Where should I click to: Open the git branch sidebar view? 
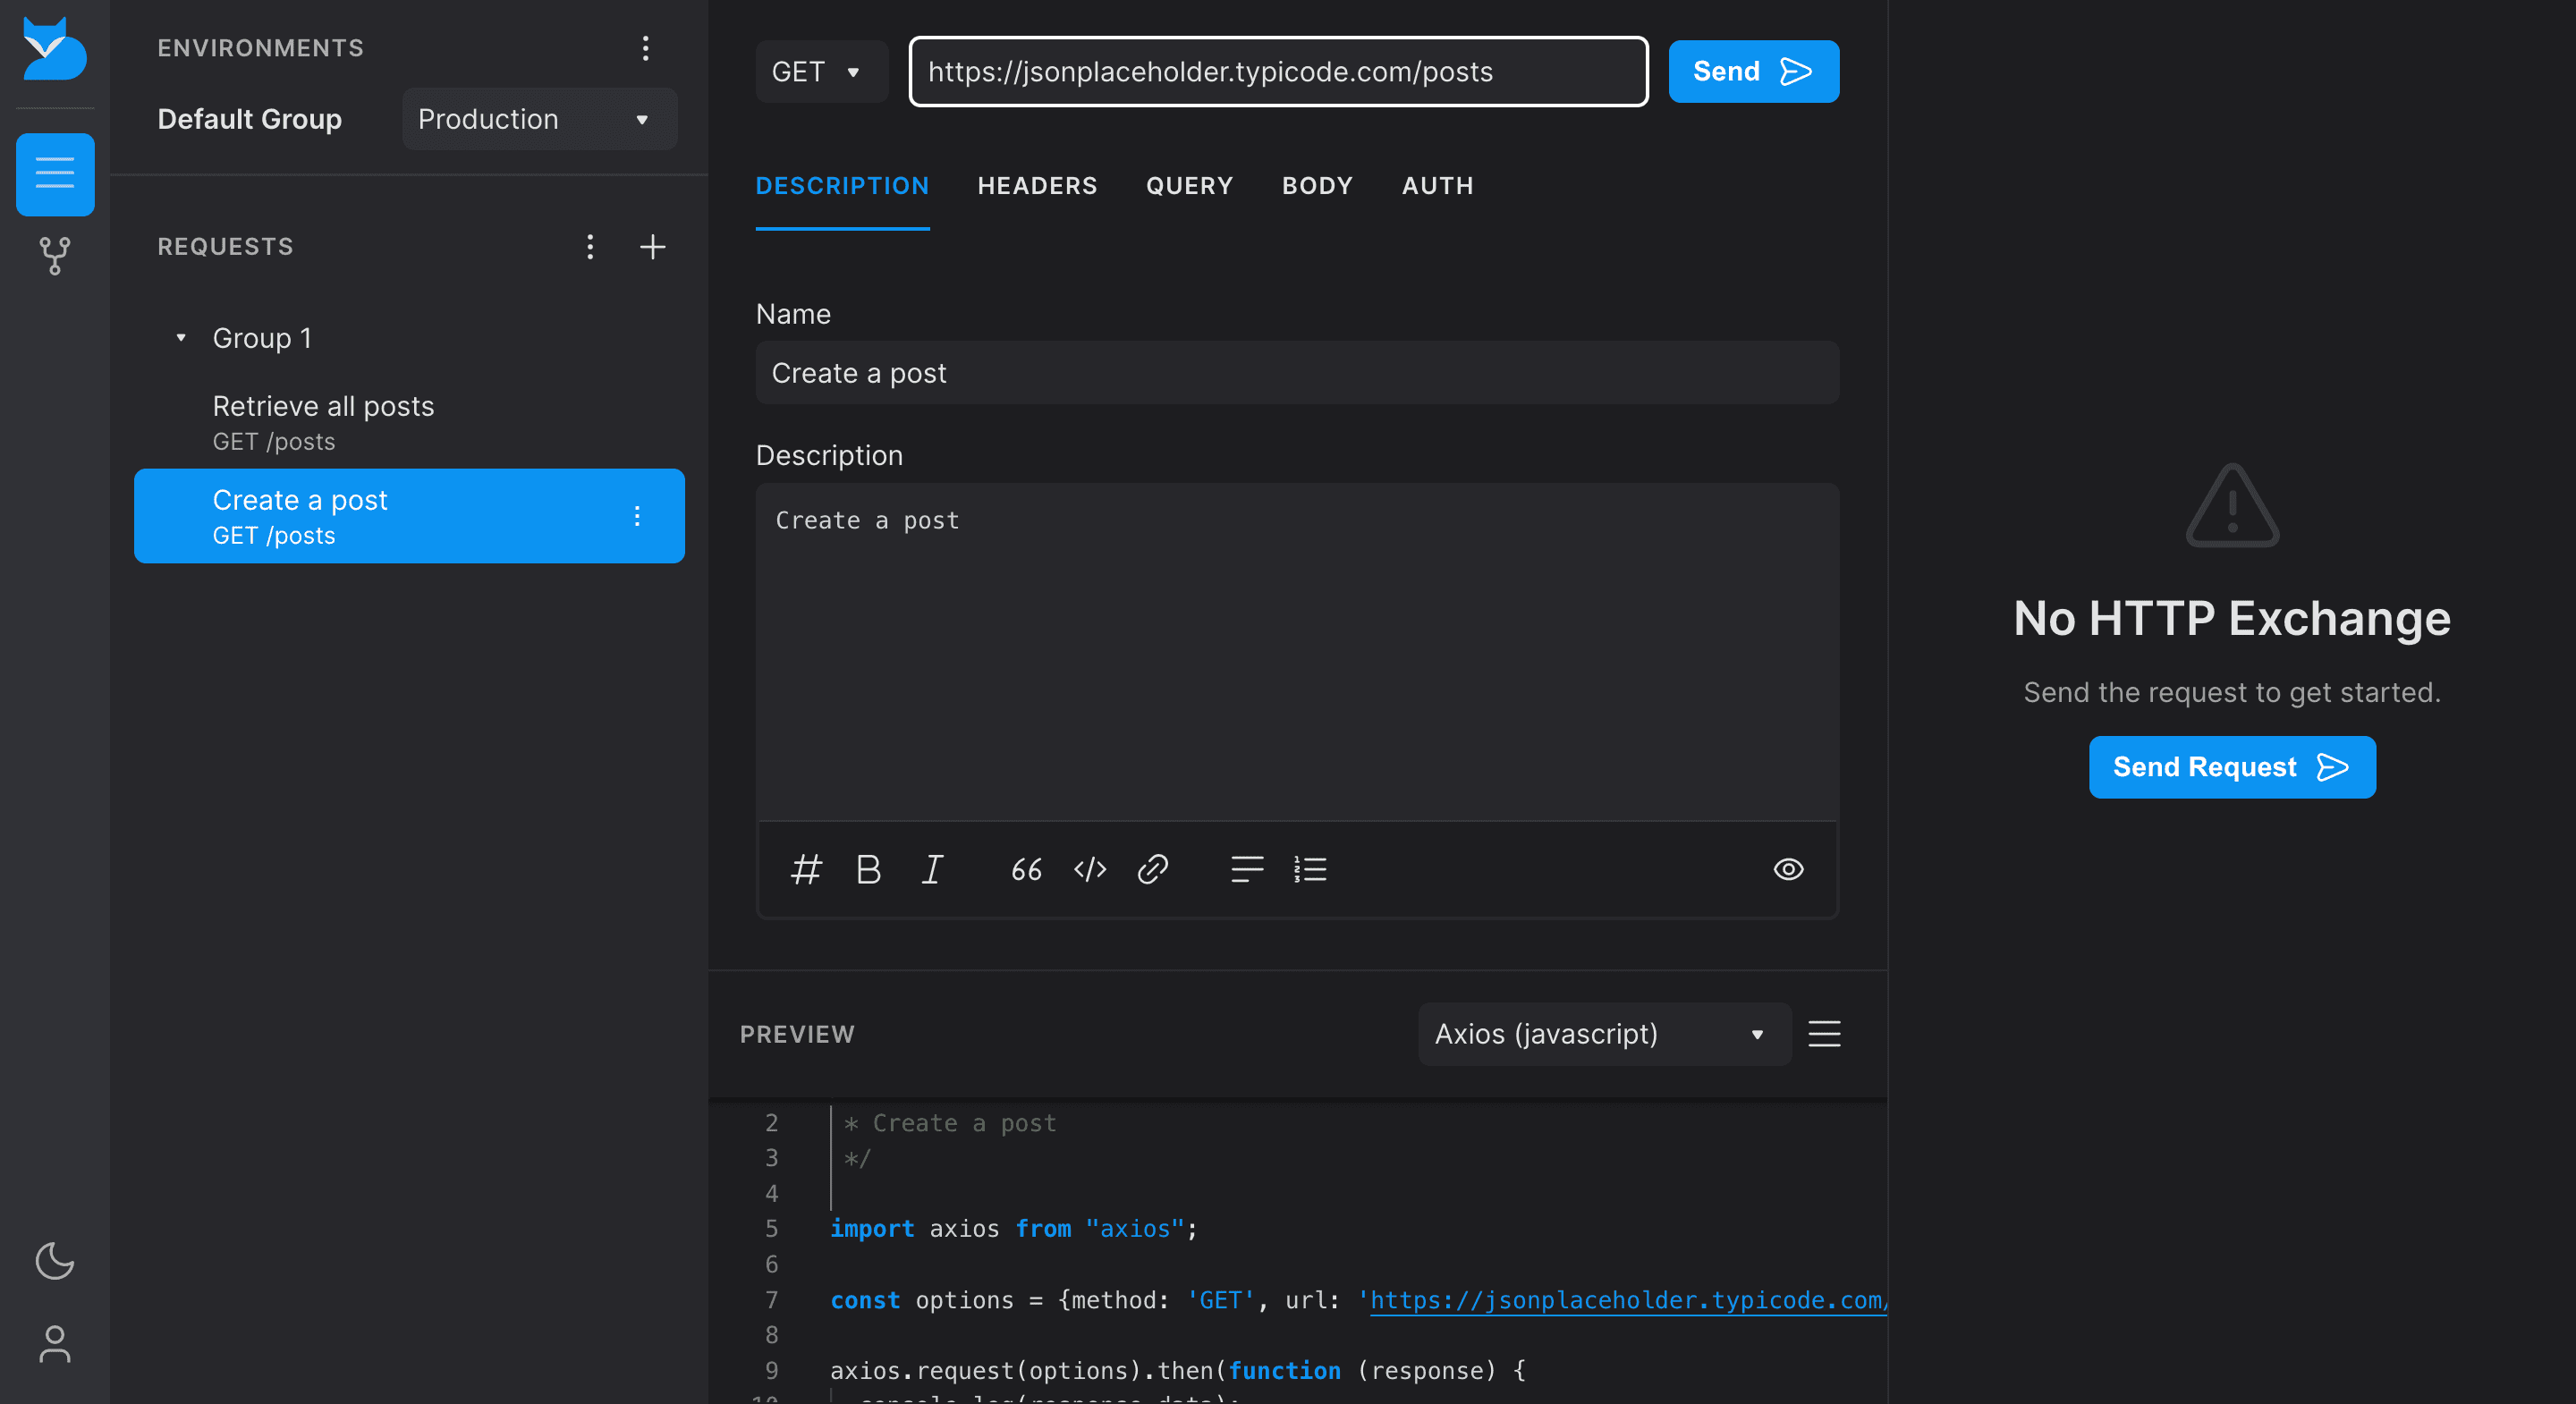[55, 256]
